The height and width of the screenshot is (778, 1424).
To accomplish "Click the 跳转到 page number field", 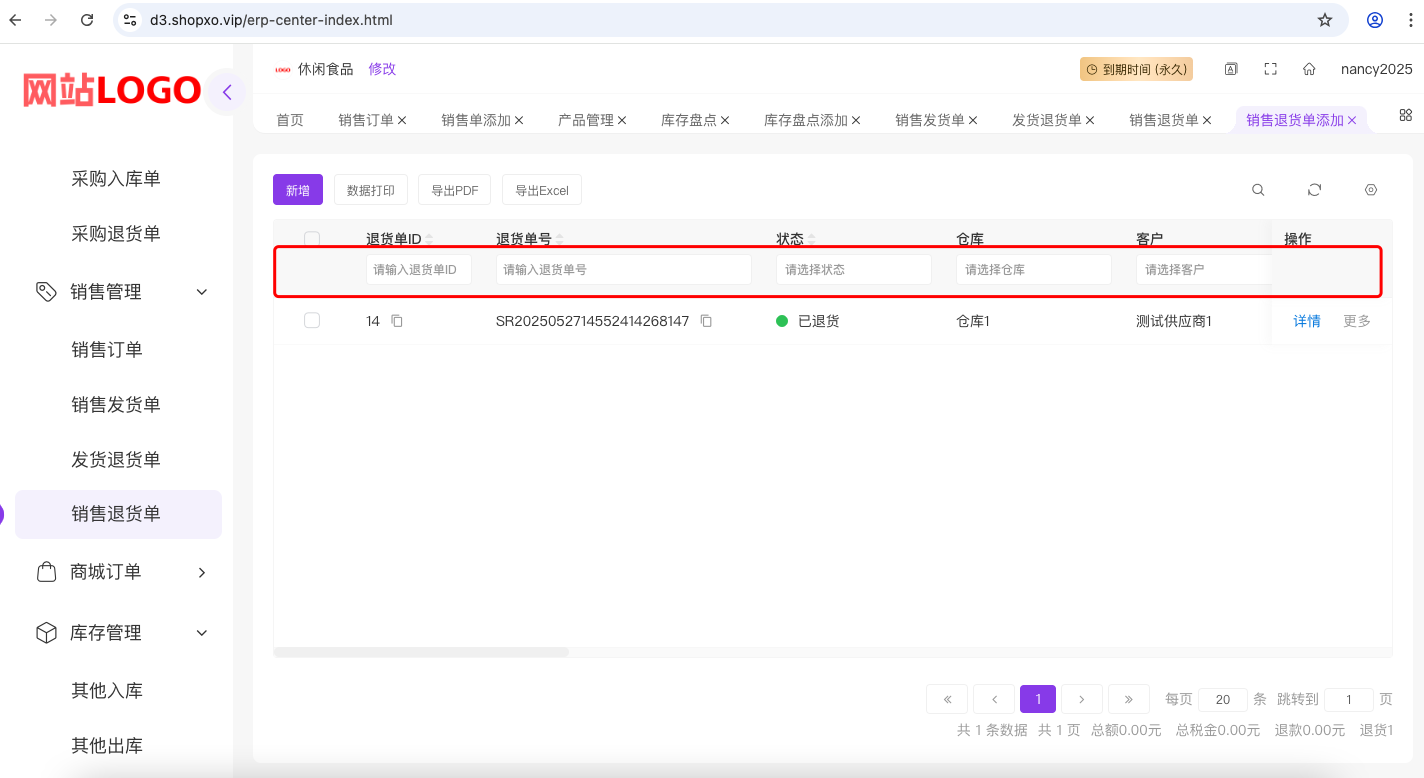I will click(x=1349, y=700).
